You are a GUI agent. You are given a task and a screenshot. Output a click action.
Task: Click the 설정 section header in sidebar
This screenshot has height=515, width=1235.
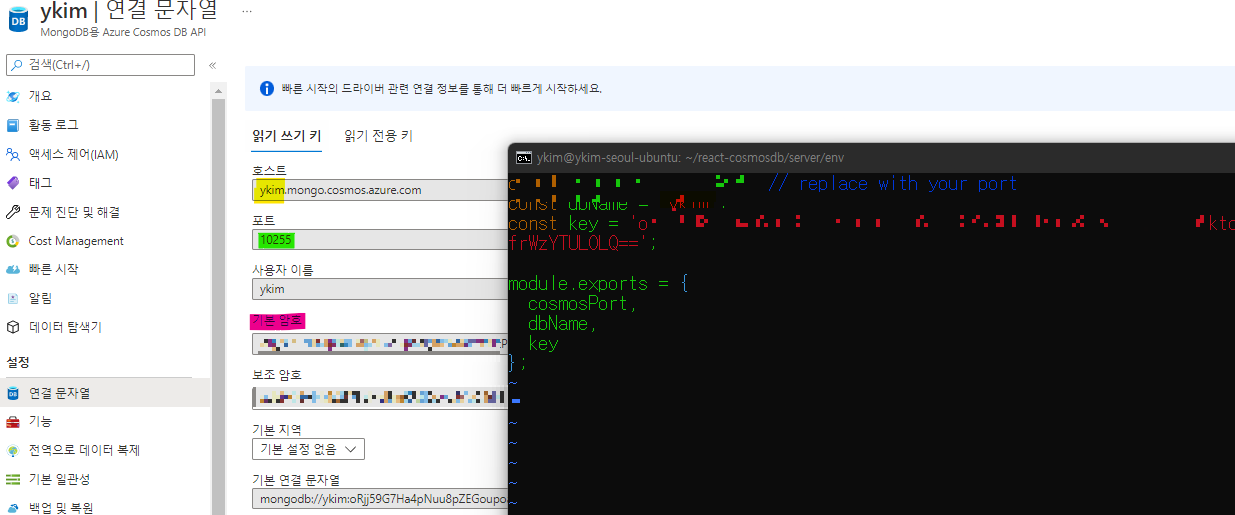point(18,361)
